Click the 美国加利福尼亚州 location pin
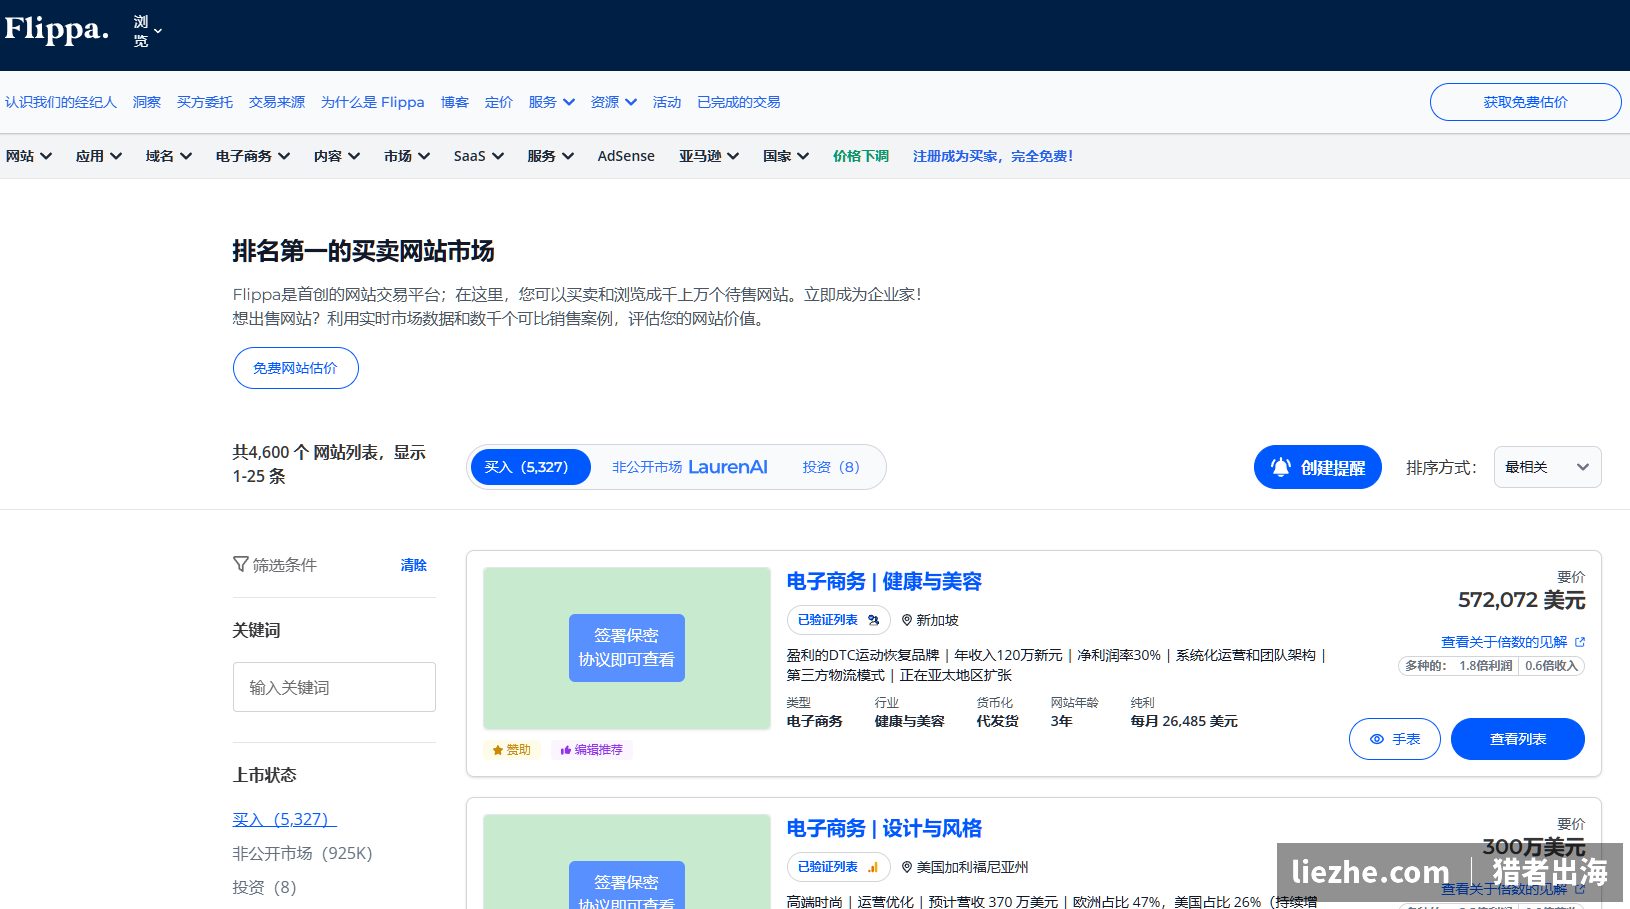The width and height of the screenshot is (1630, 909). (x=907, y=867)
